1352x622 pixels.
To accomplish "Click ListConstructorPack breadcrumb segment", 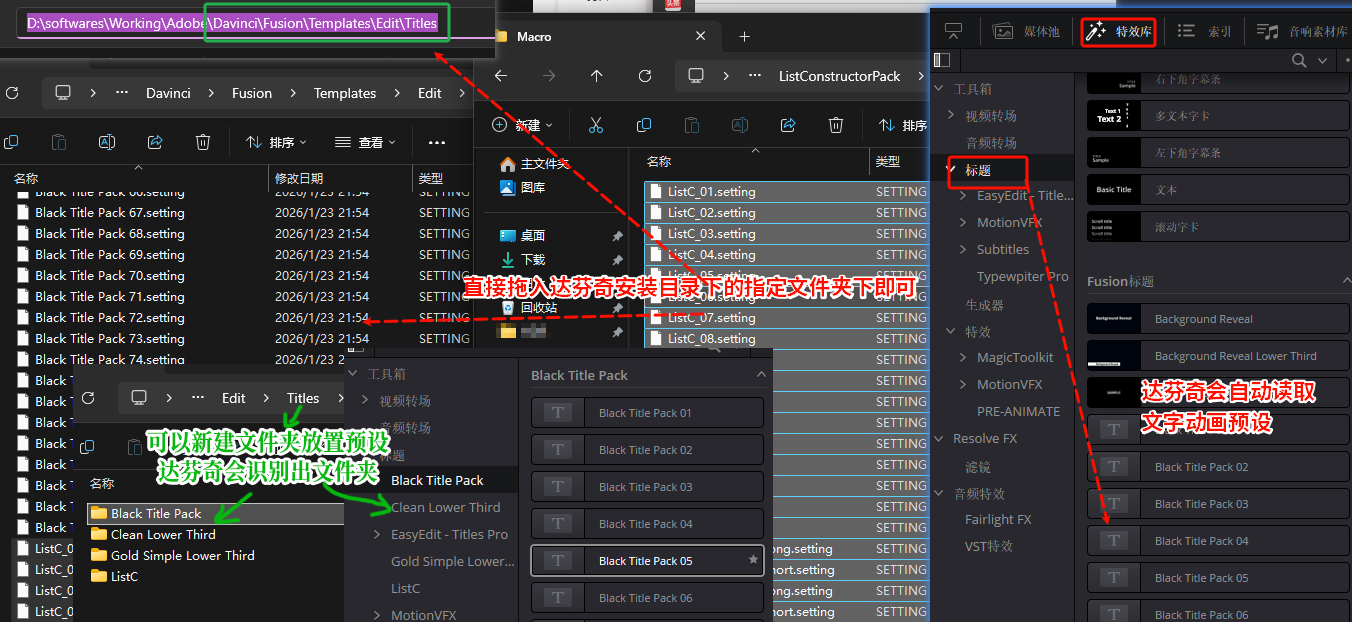I will 840,76.
